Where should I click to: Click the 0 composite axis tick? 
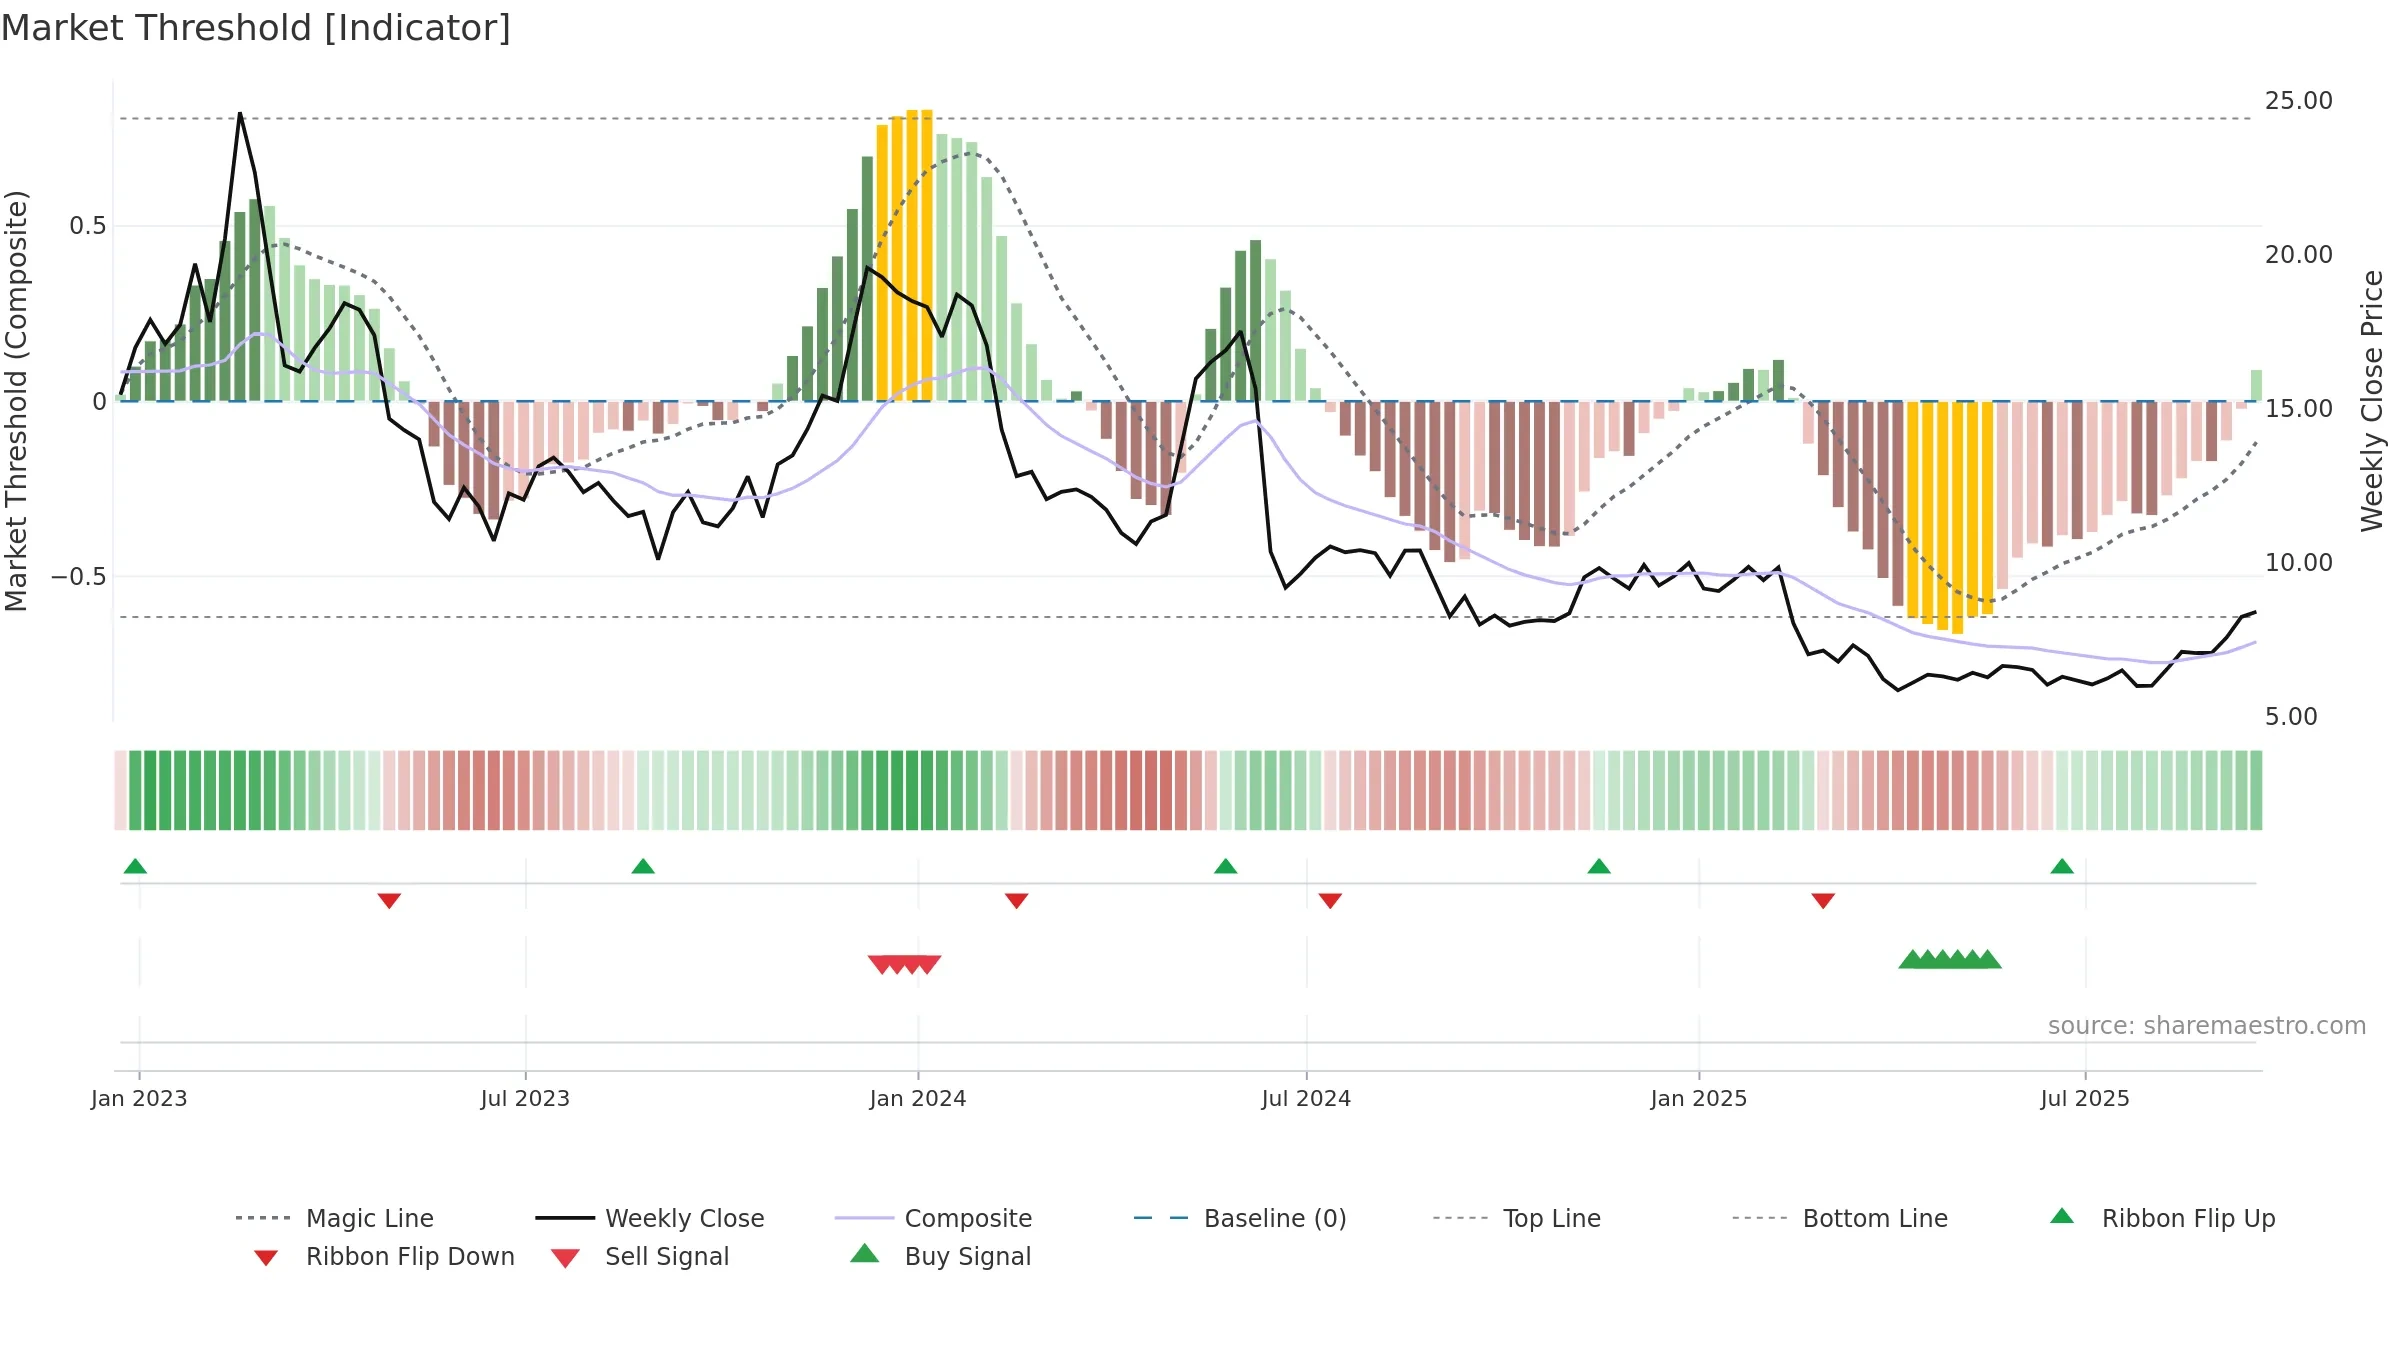(99, 402)
